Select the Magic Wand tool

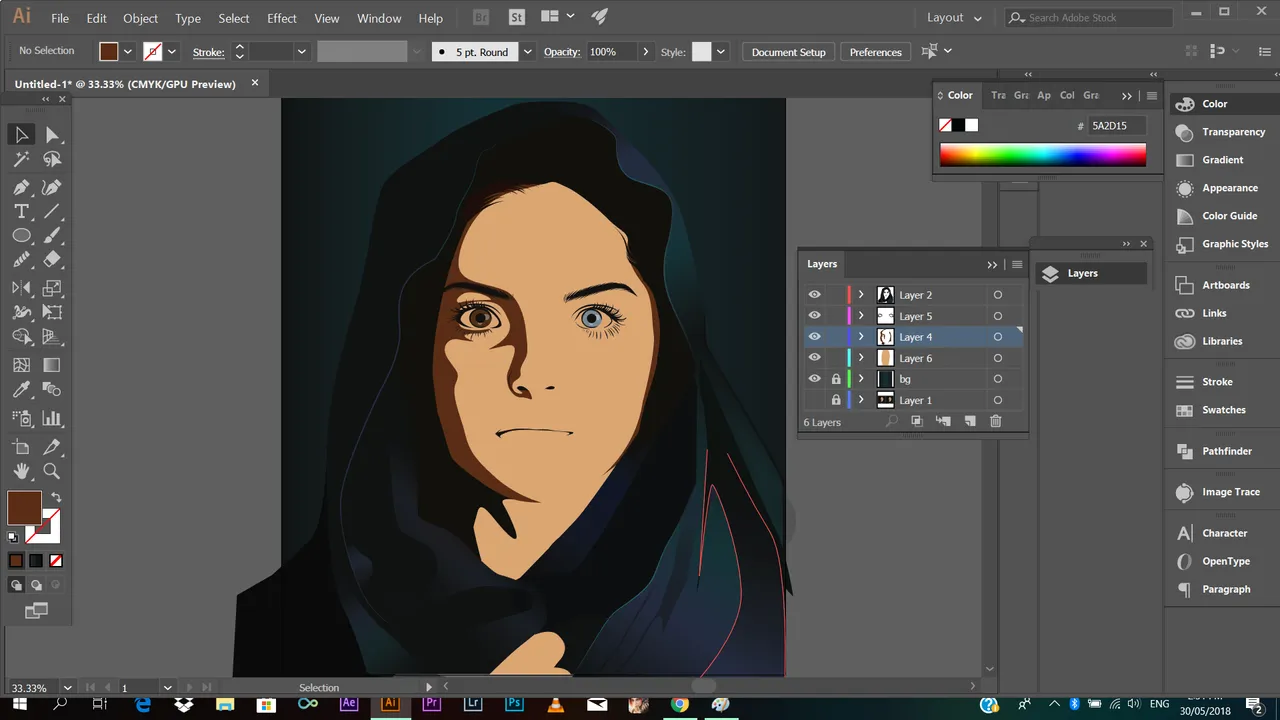21,159
